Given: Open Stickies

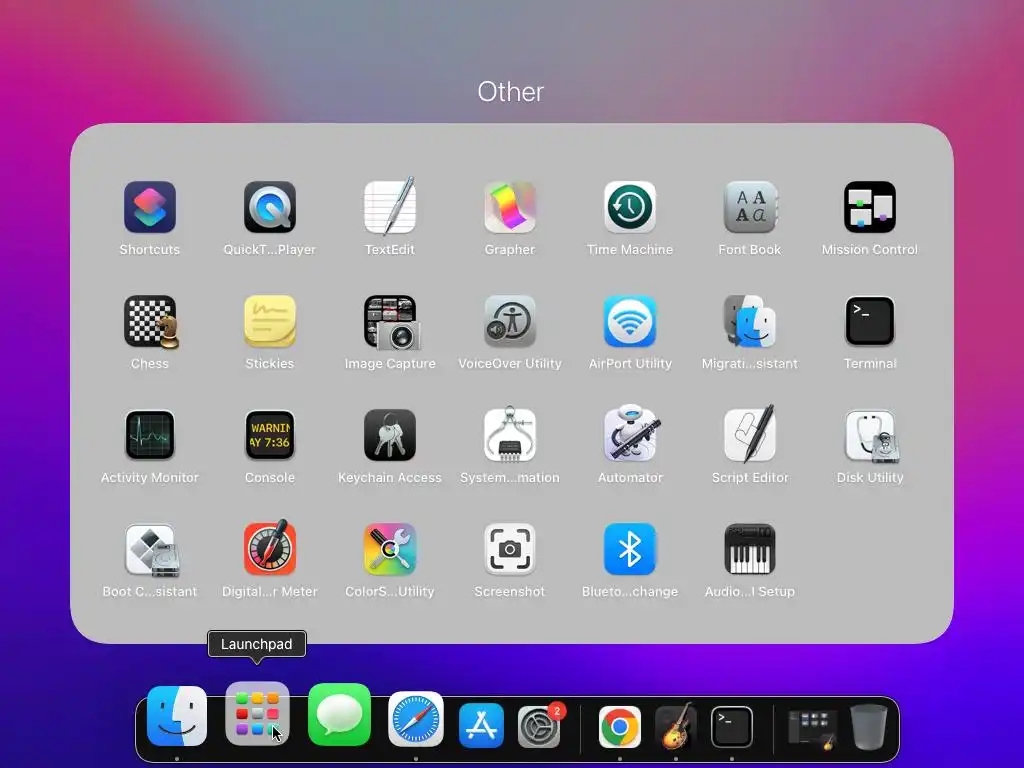Looking at the screenshot, I should 270,321.
